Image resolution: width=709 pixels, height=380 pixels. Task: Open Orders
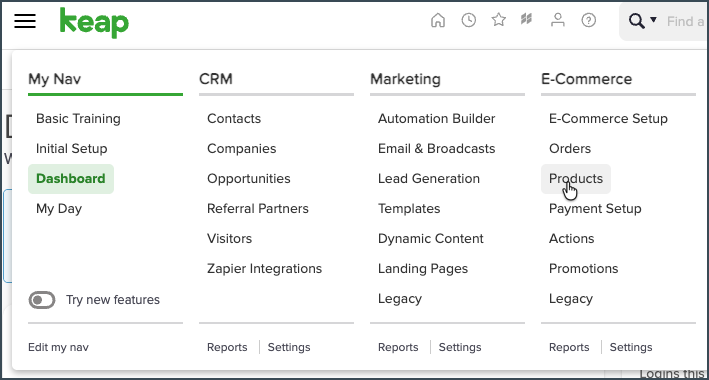click(x=570, y=149)
